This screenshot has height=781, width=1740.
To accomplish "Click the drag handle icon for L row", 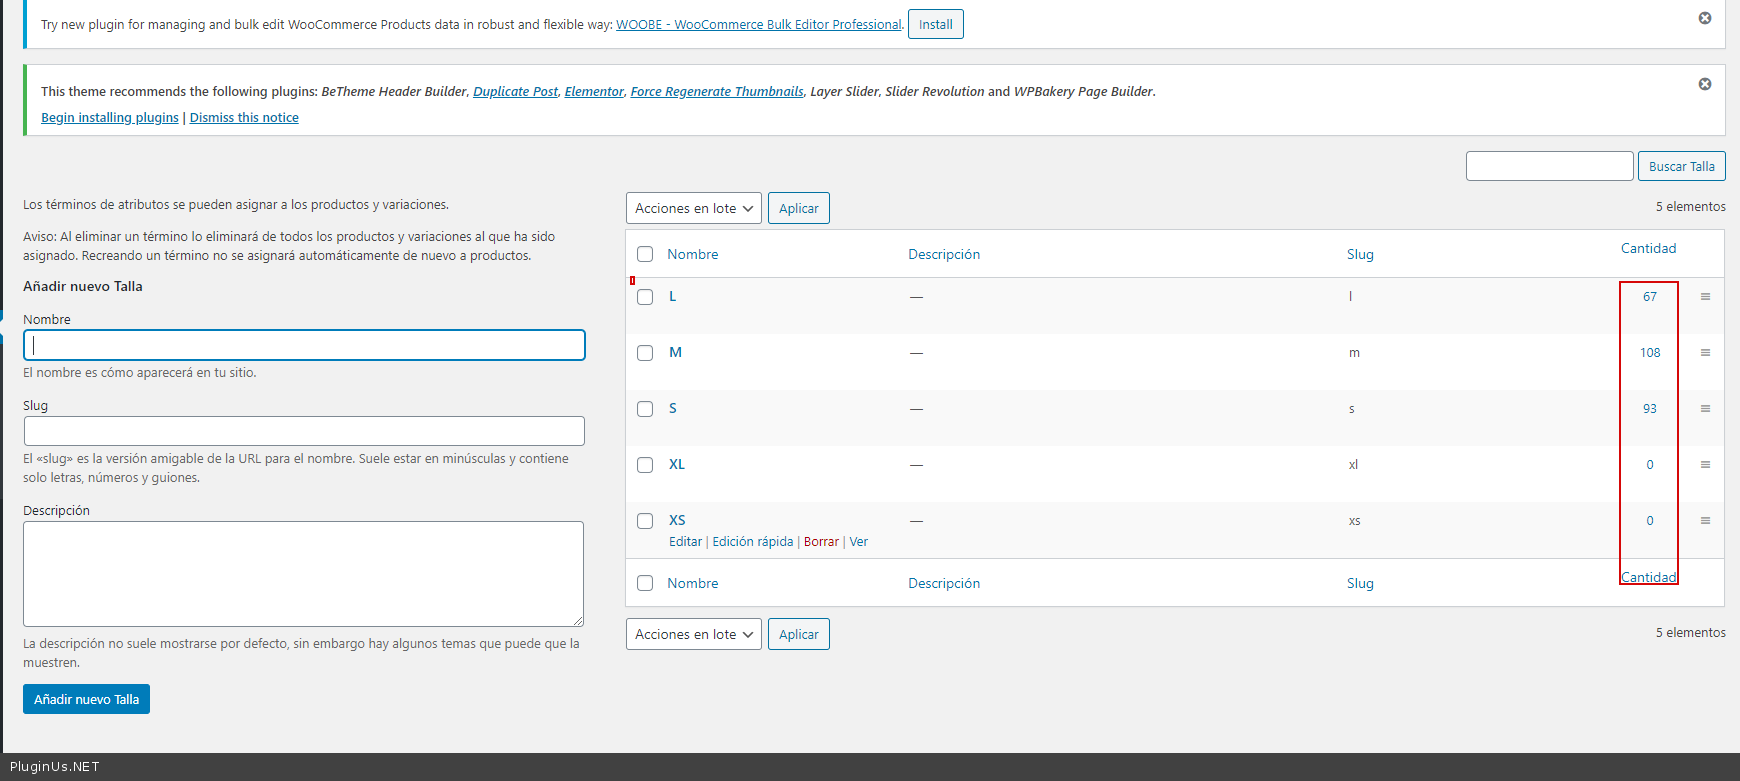I will [x=1705, y=297].
